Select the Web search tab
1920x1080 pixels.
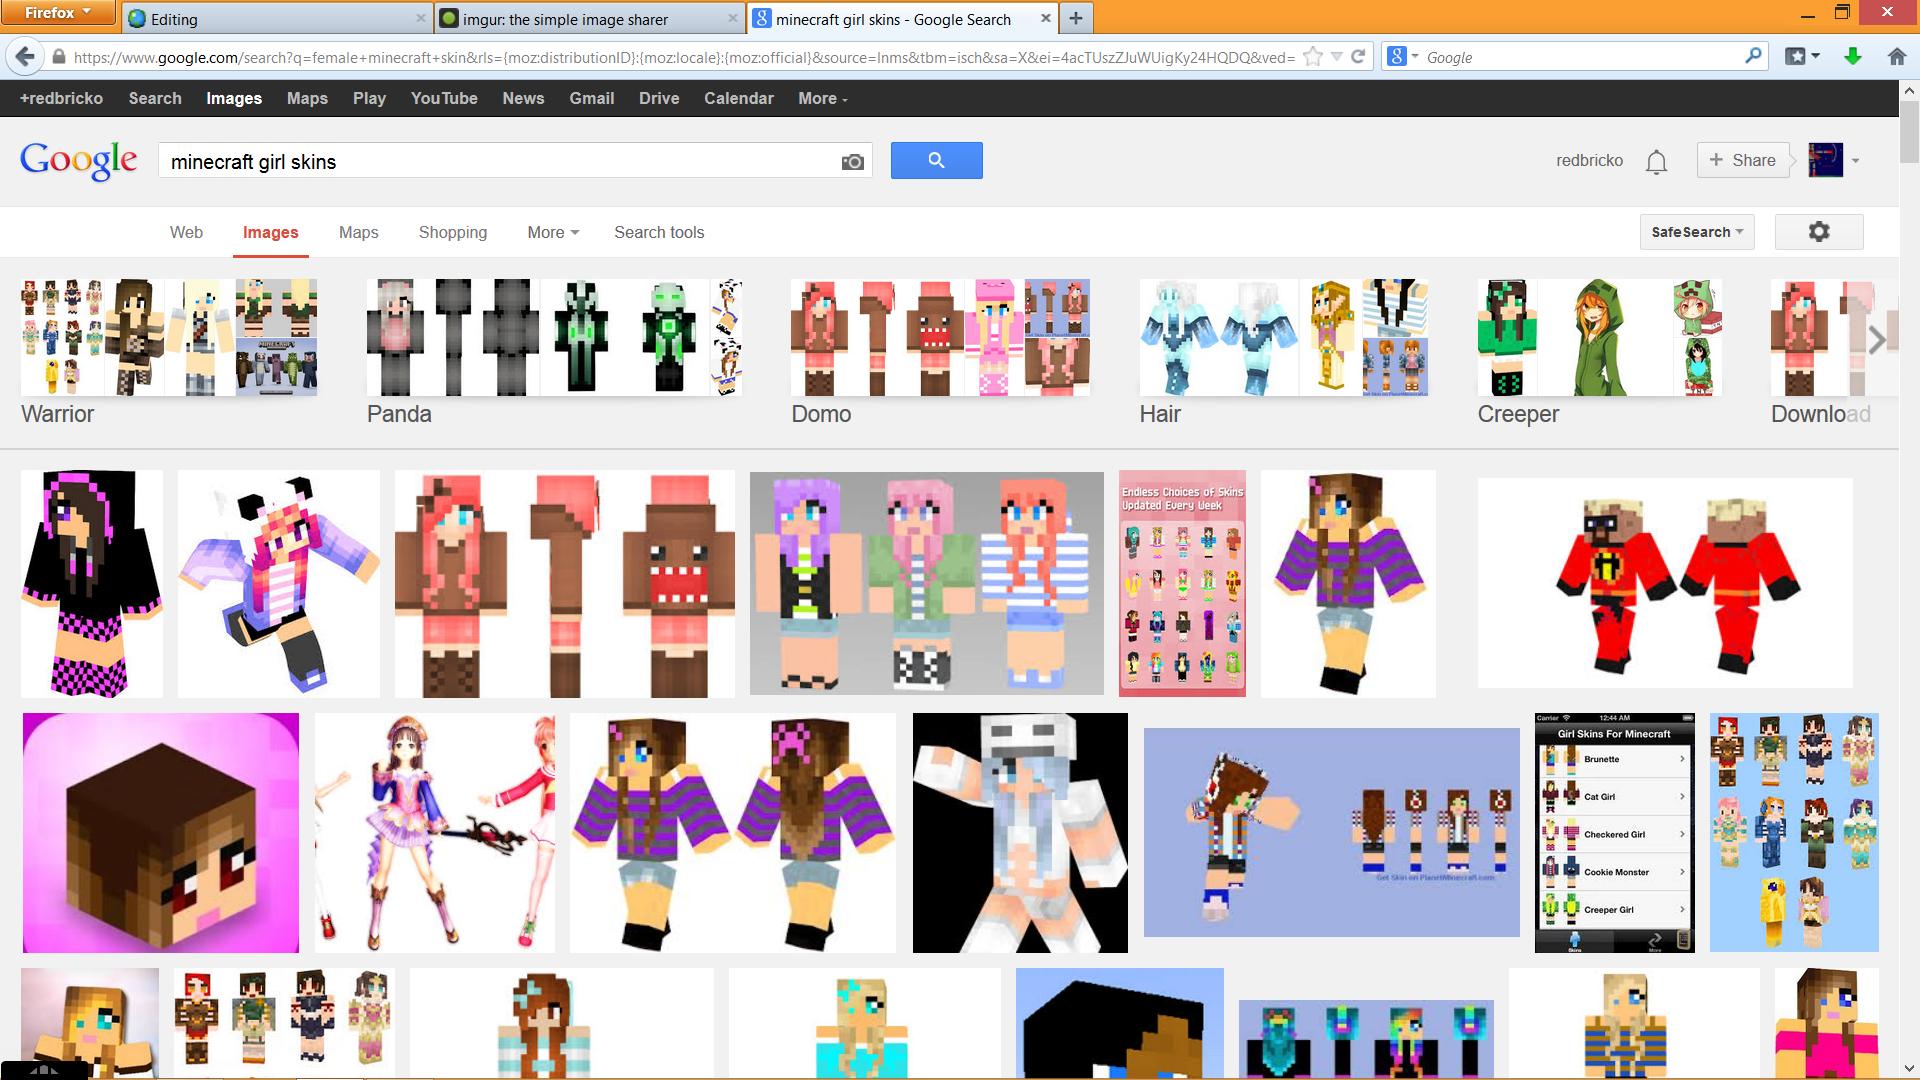coord(186,232)
